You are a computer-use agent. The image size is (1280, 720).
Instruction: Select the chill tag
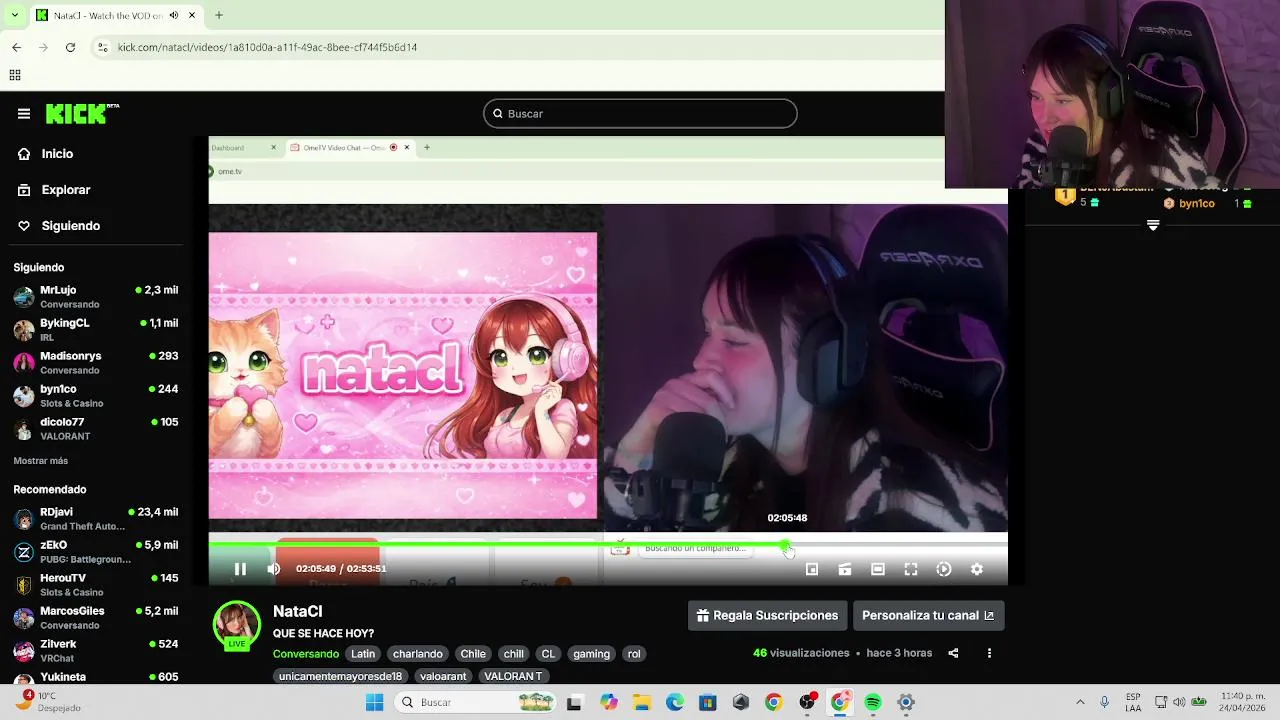click(x=514, y=654)
